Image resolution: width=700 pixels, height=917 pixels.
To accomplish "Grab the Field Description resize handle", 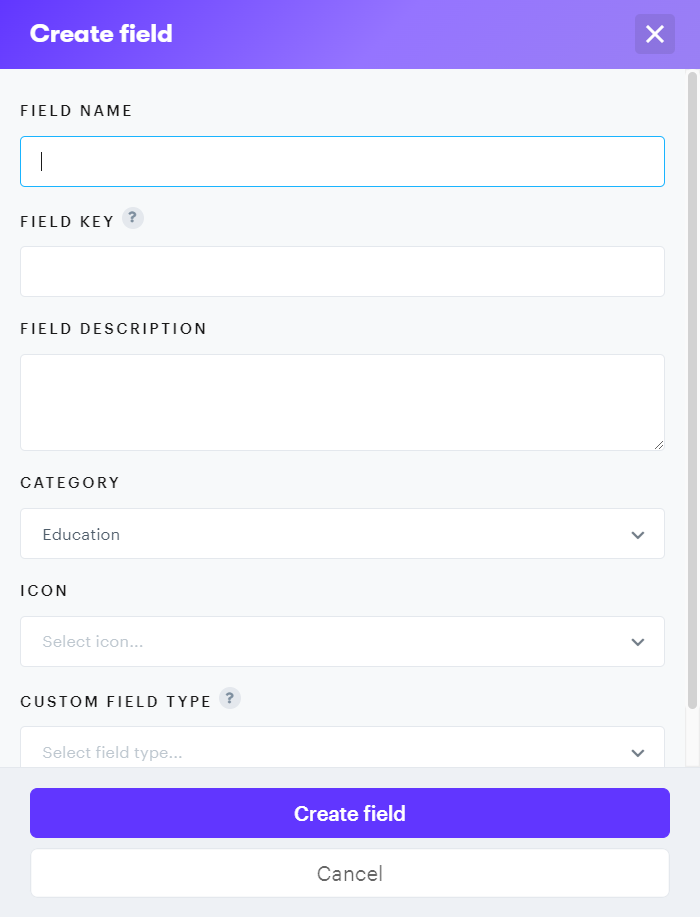I will (x=659, y=445).
